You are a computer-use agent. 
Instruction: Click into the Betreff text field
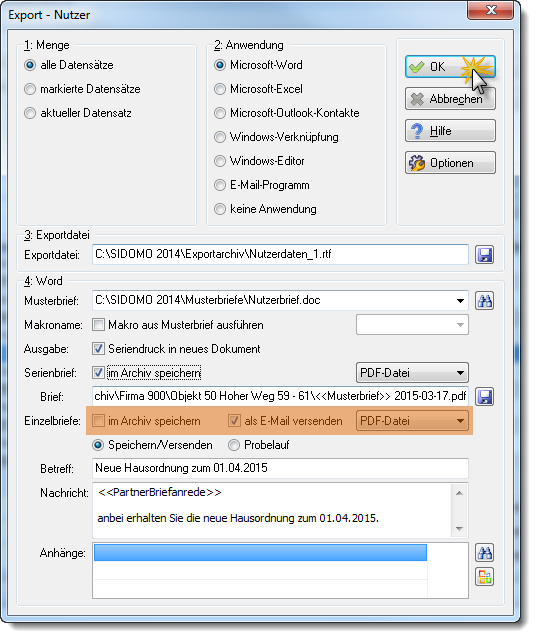(280, 468)
